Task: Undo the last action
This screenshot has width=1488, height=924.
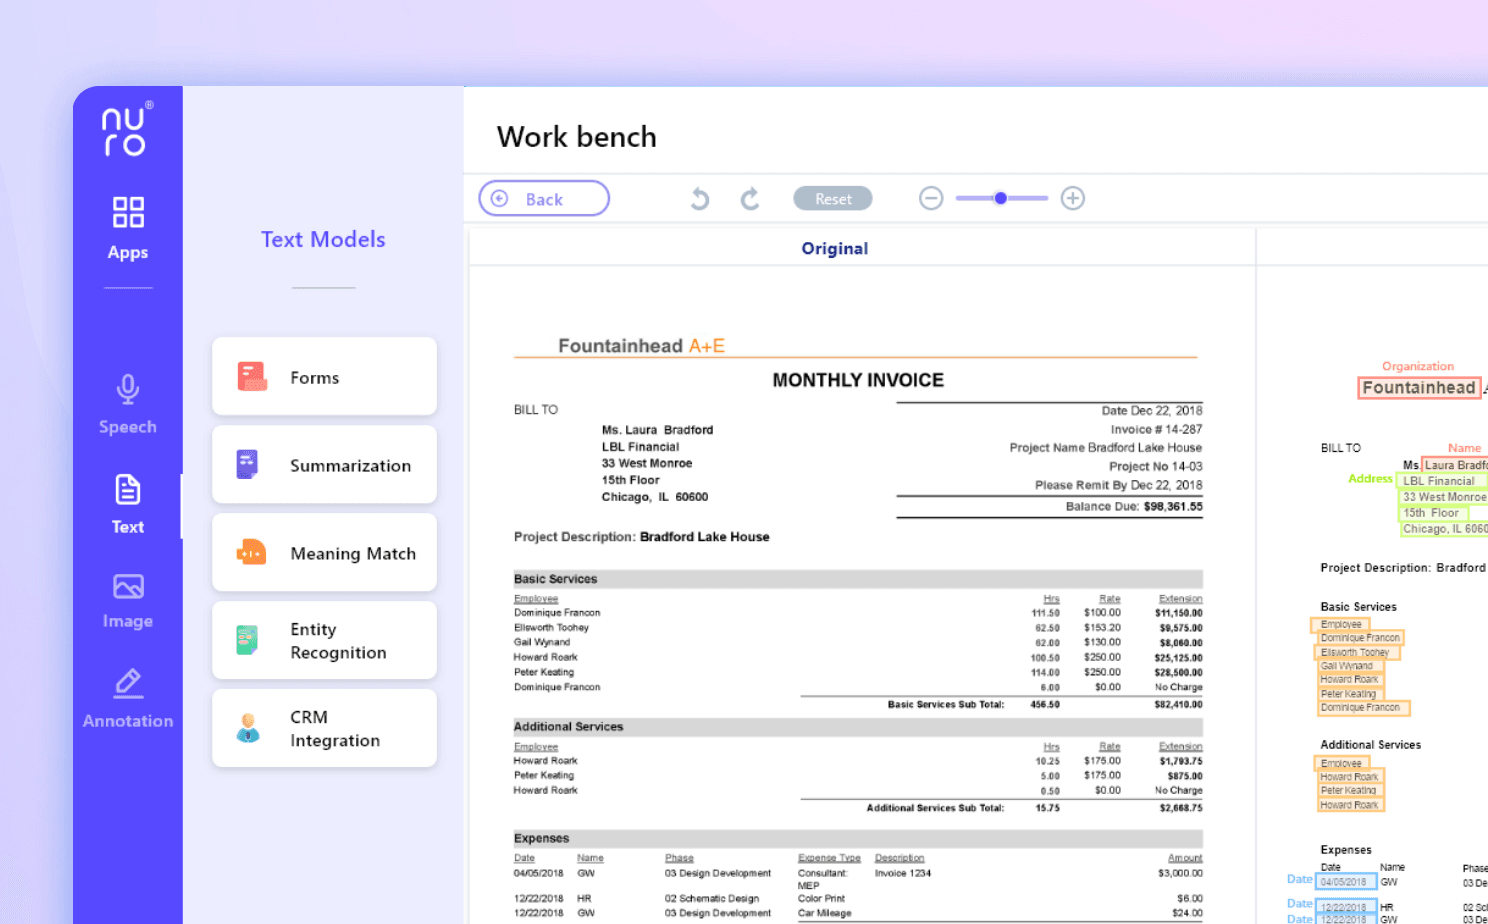Action: pyautogui.click(x=700, y=199)
